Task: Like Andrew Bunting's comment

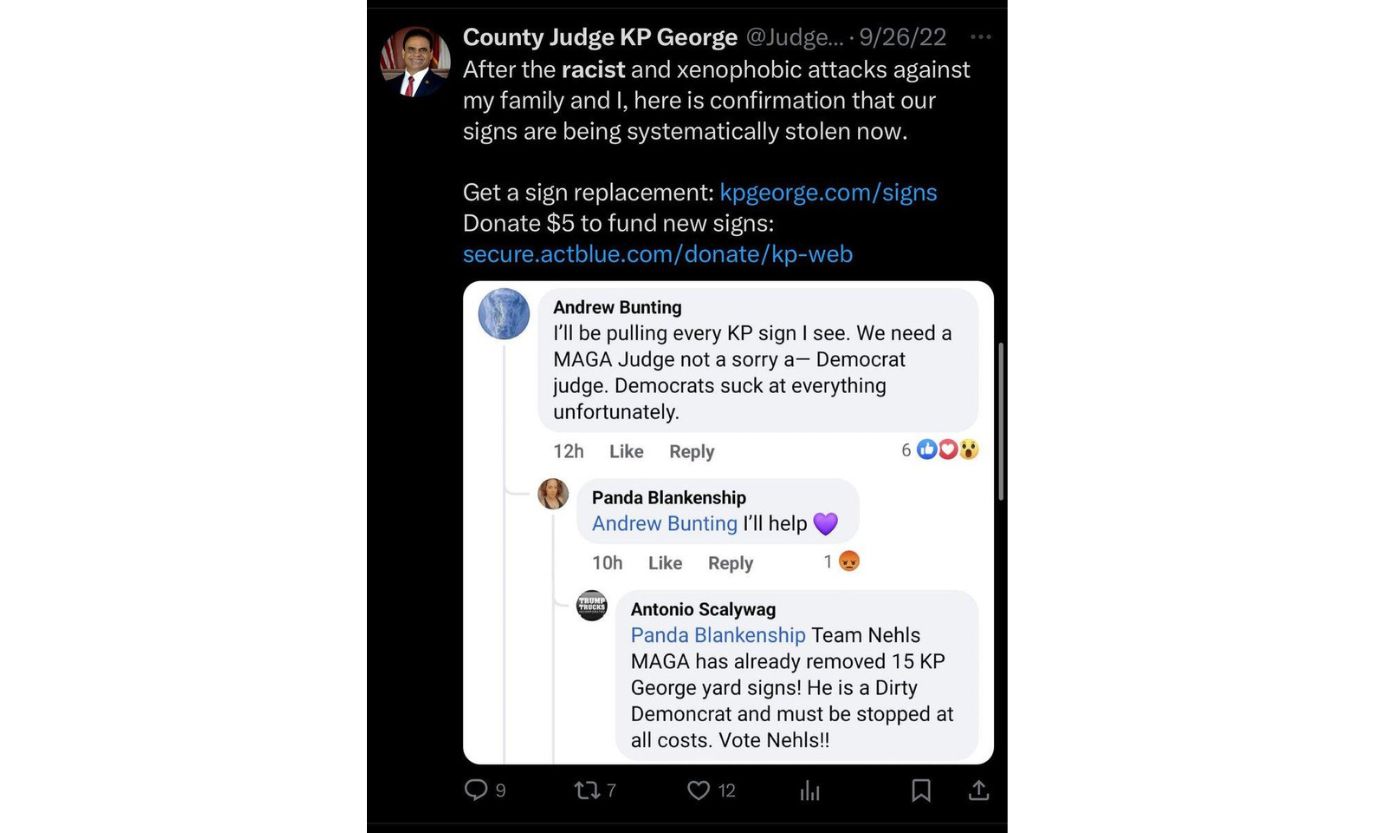Action: point(626,451)
